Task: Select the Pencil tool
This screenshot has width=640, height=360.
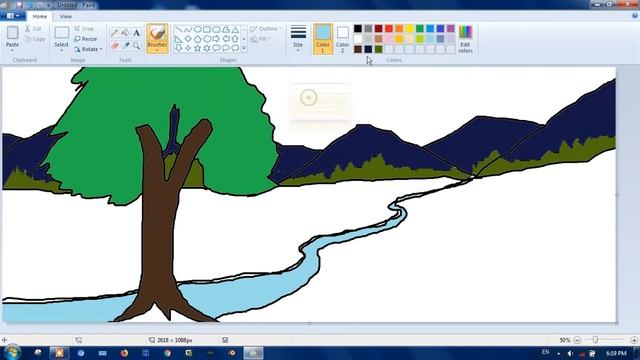Action: click(115, 33)
